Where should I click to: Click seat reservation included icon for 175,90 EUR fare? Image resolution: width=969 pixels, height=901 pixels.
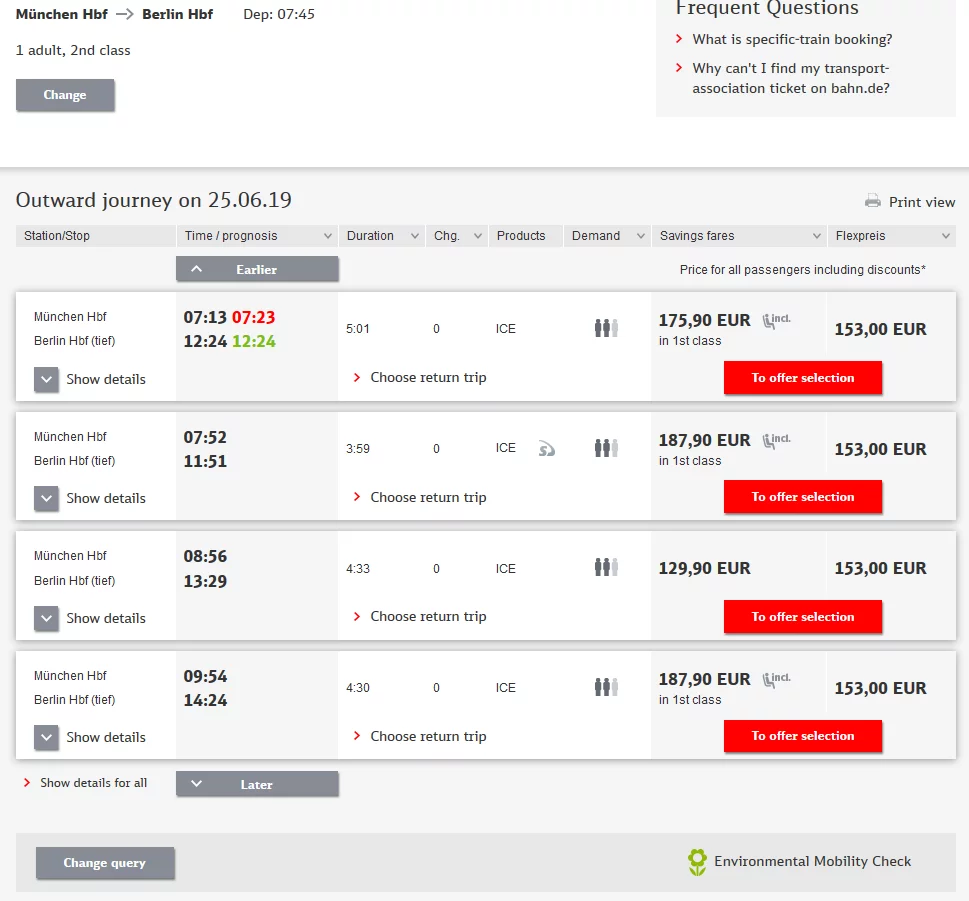click(x=776, y=321)
